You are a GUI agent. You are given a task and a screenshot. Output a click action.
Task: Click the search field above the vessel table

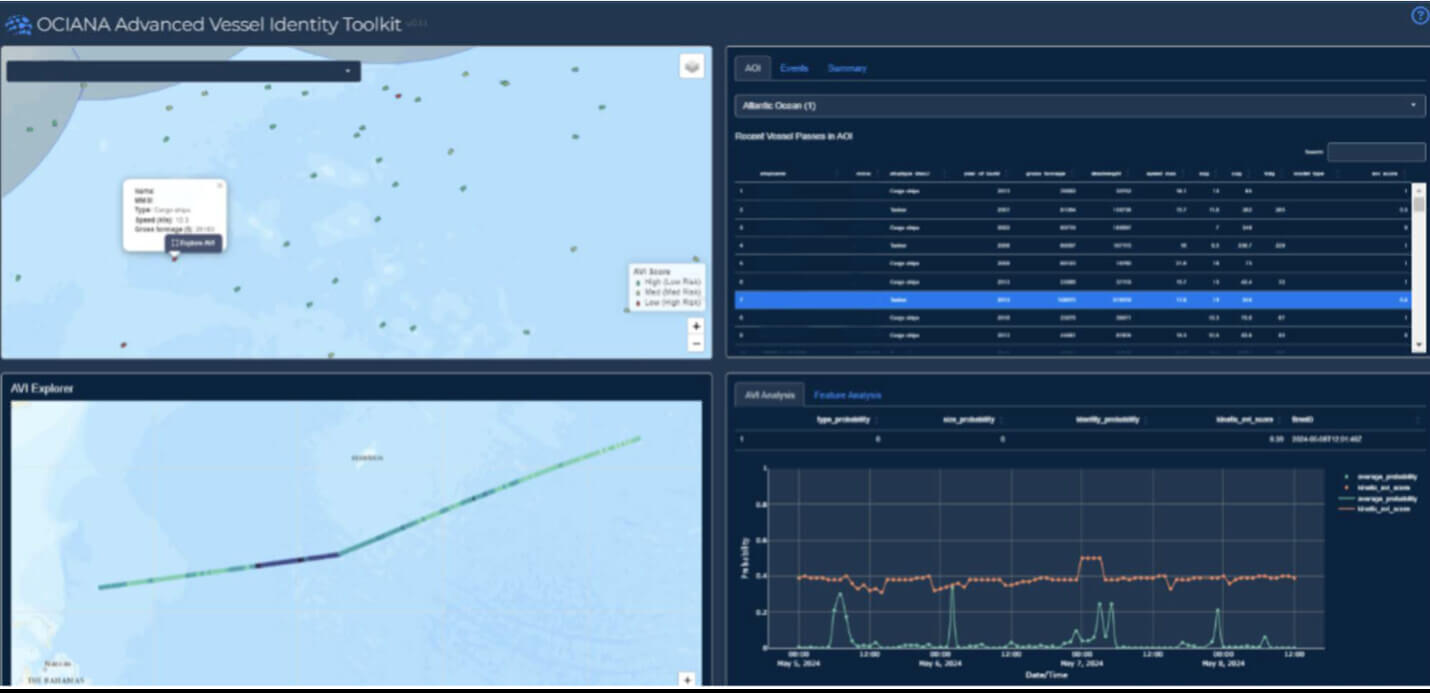point(1378,149)
